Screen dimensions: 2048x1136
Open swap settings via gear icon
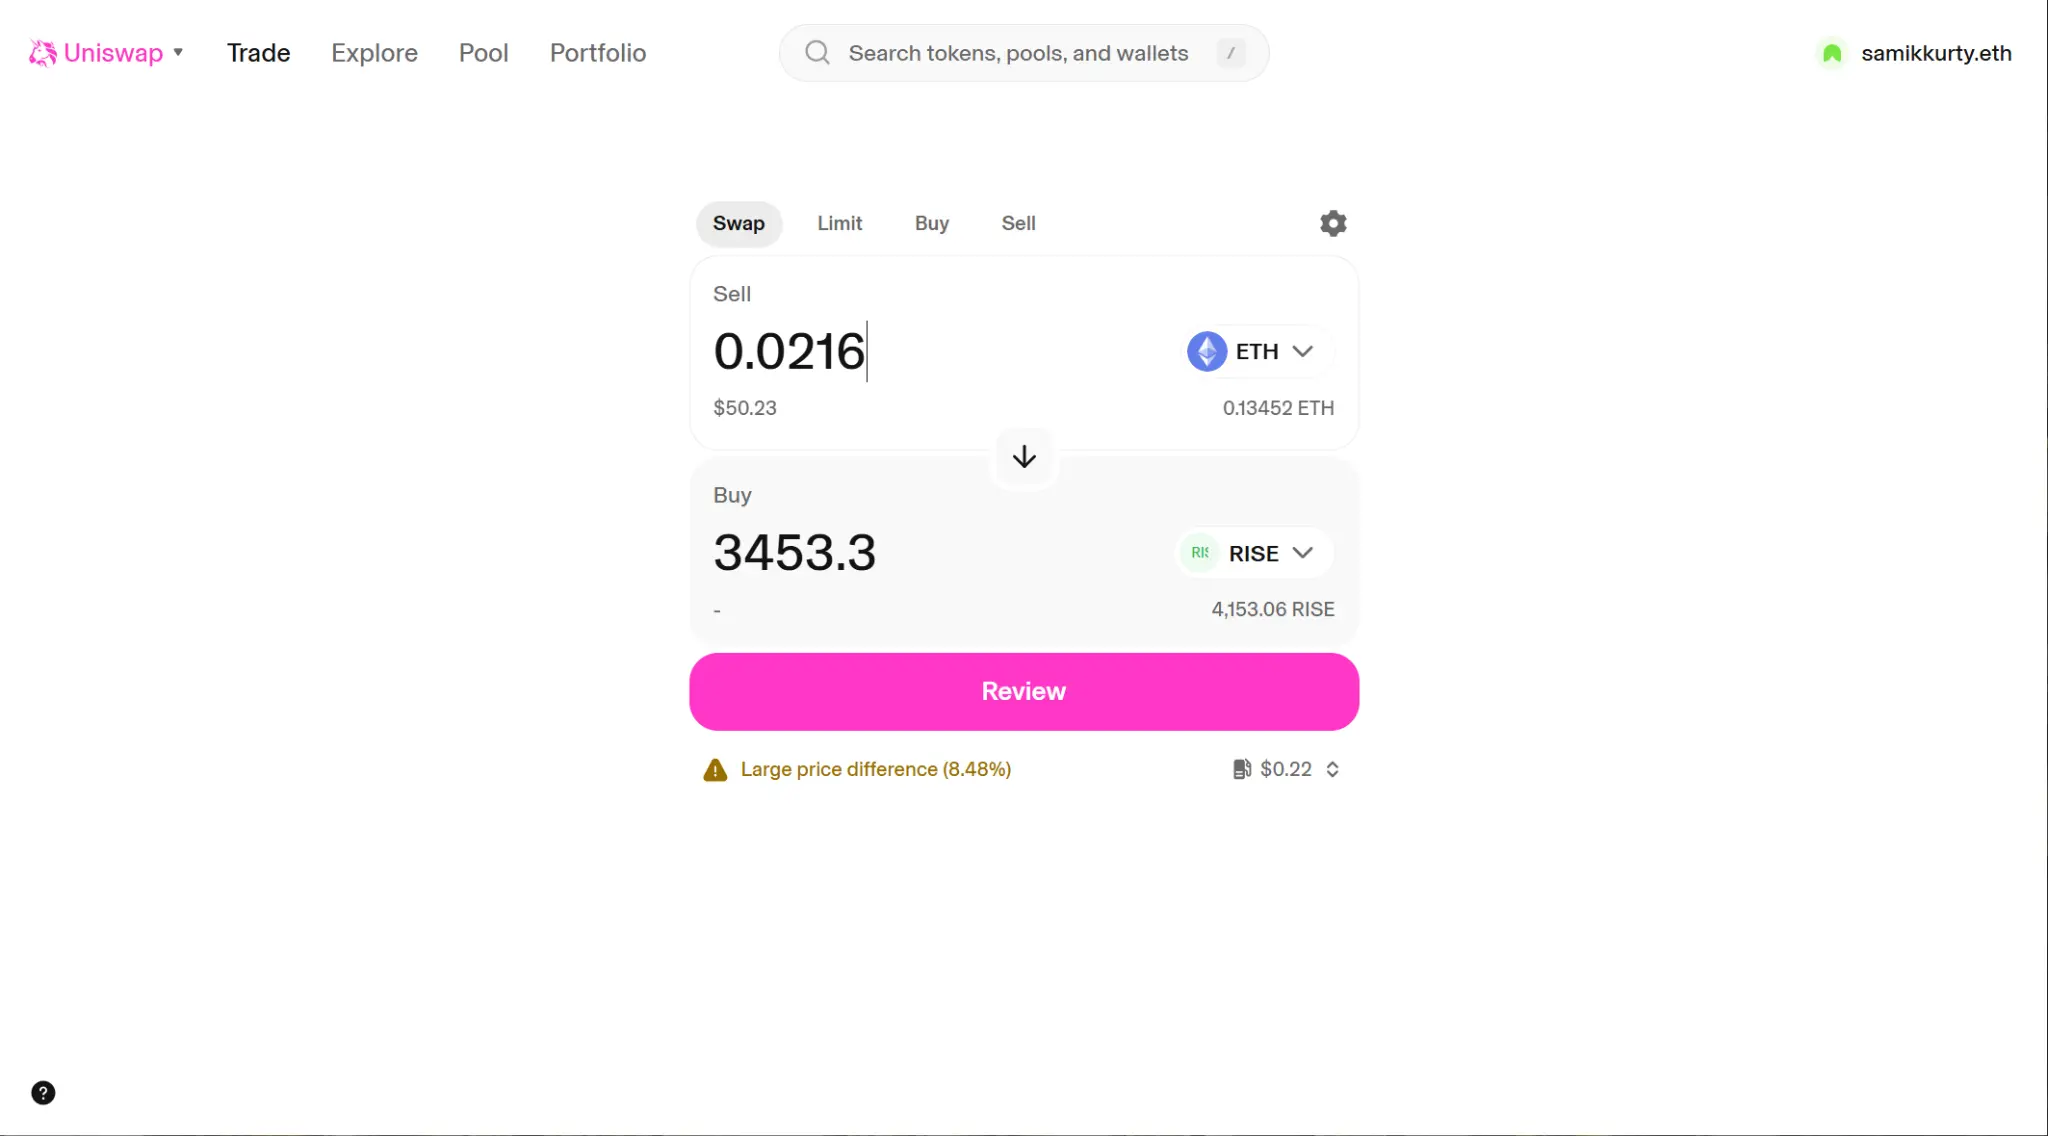point(1334,223)
